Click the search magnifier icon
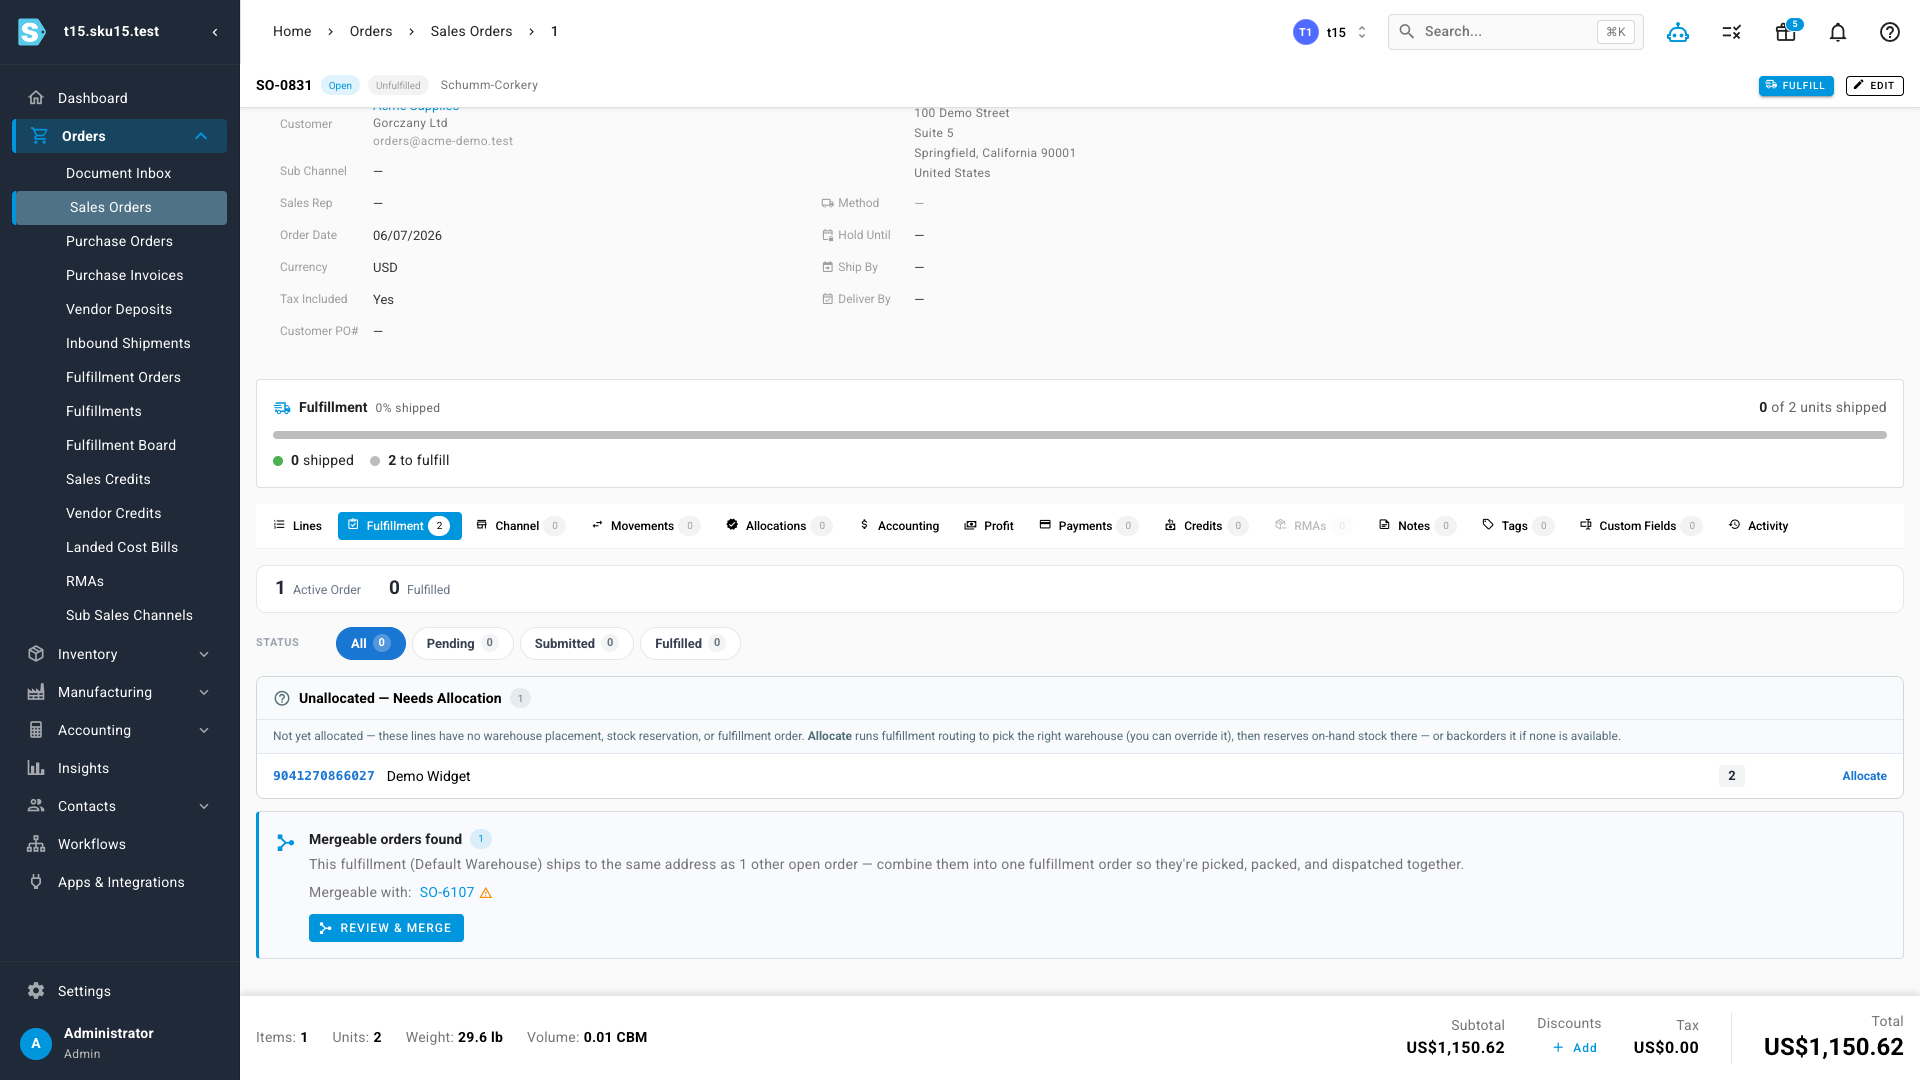 (1406, 32)
